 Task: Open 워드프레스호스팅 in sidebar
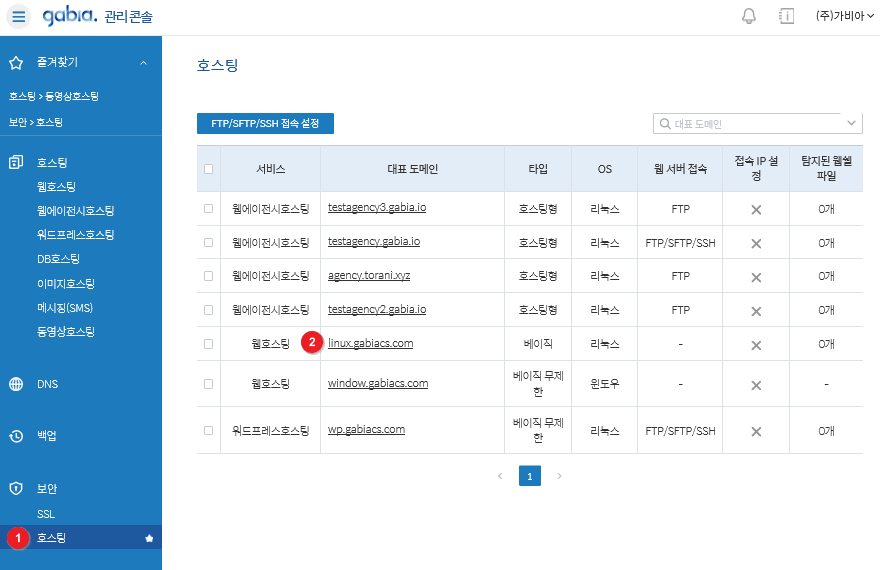(75, 235)
